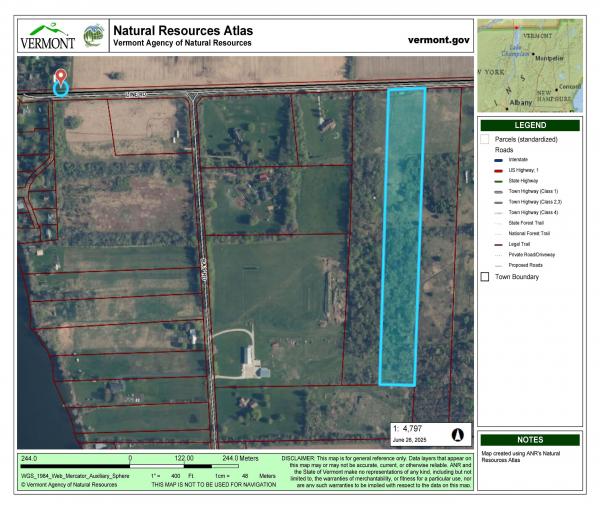Select the LEGEND header
This screenshot has height=509, width=600.
click(x=530, y=125)
